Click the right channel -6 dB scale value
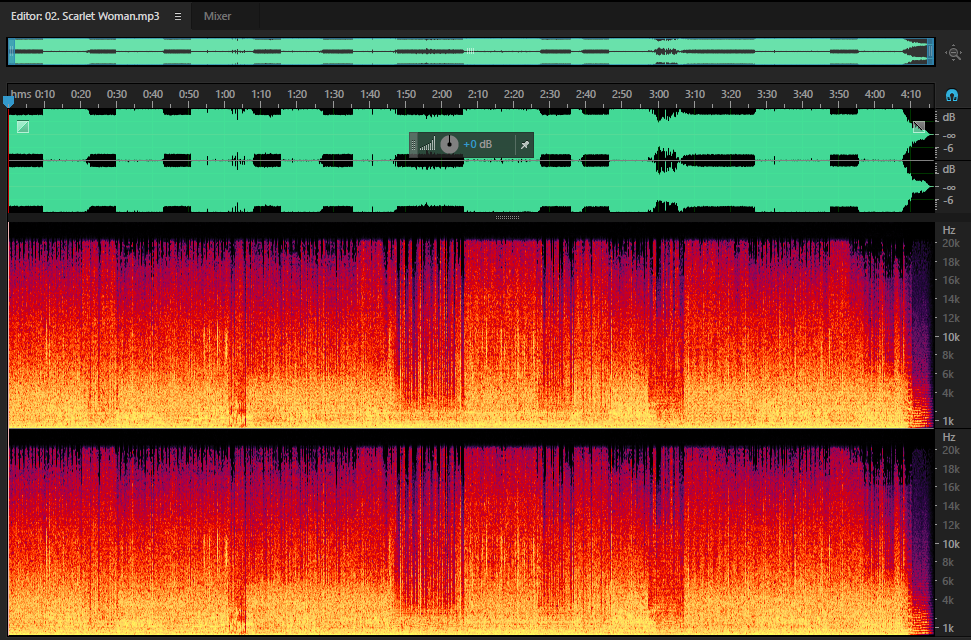Viewport: 971px width, 640px height. 947,201
